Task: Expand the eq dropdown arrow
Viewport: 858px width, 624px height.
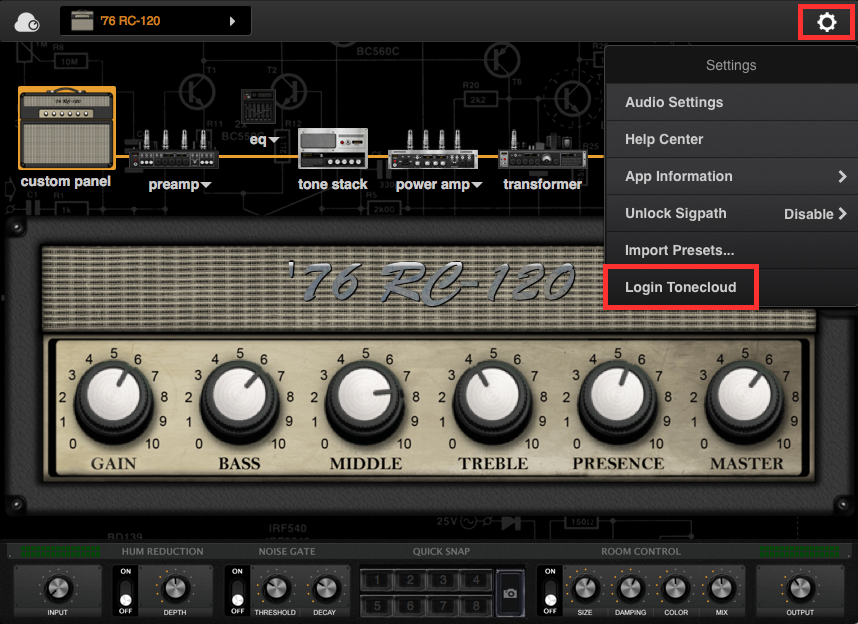Action: coord(274,140)
